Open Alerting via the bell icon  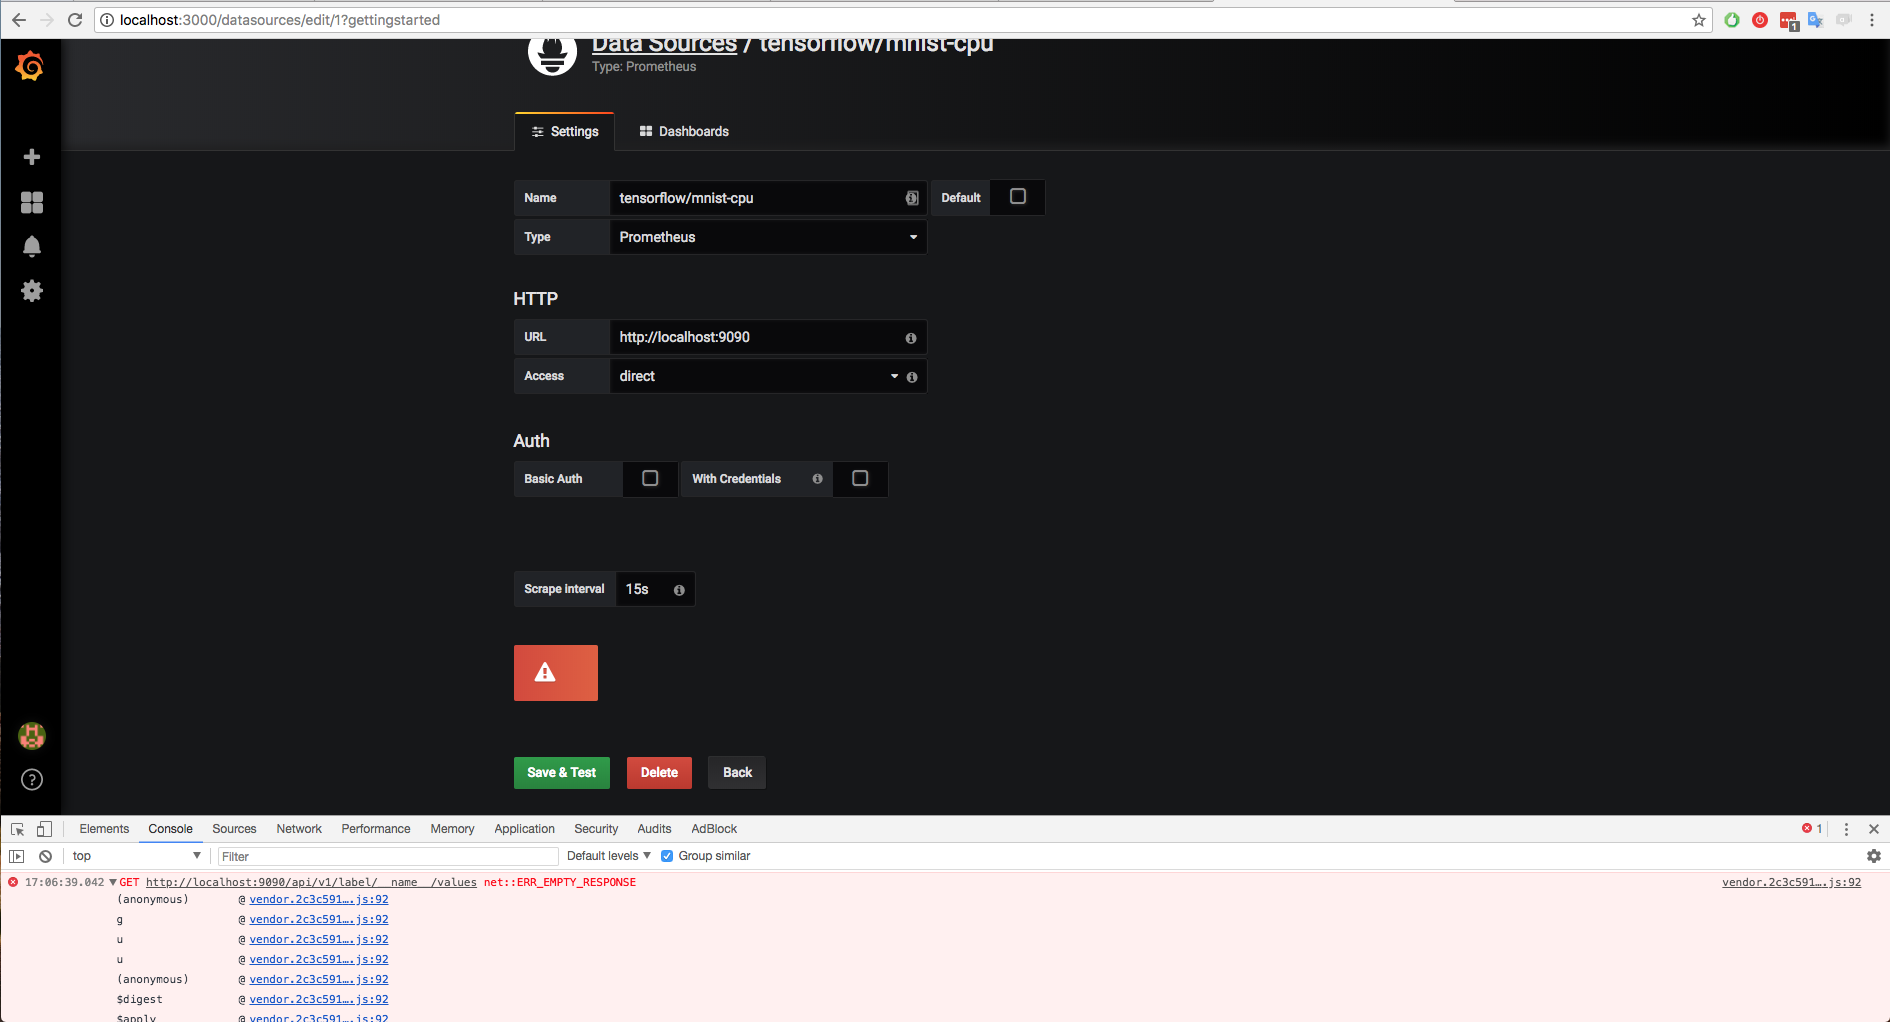(x=31, y=246)
